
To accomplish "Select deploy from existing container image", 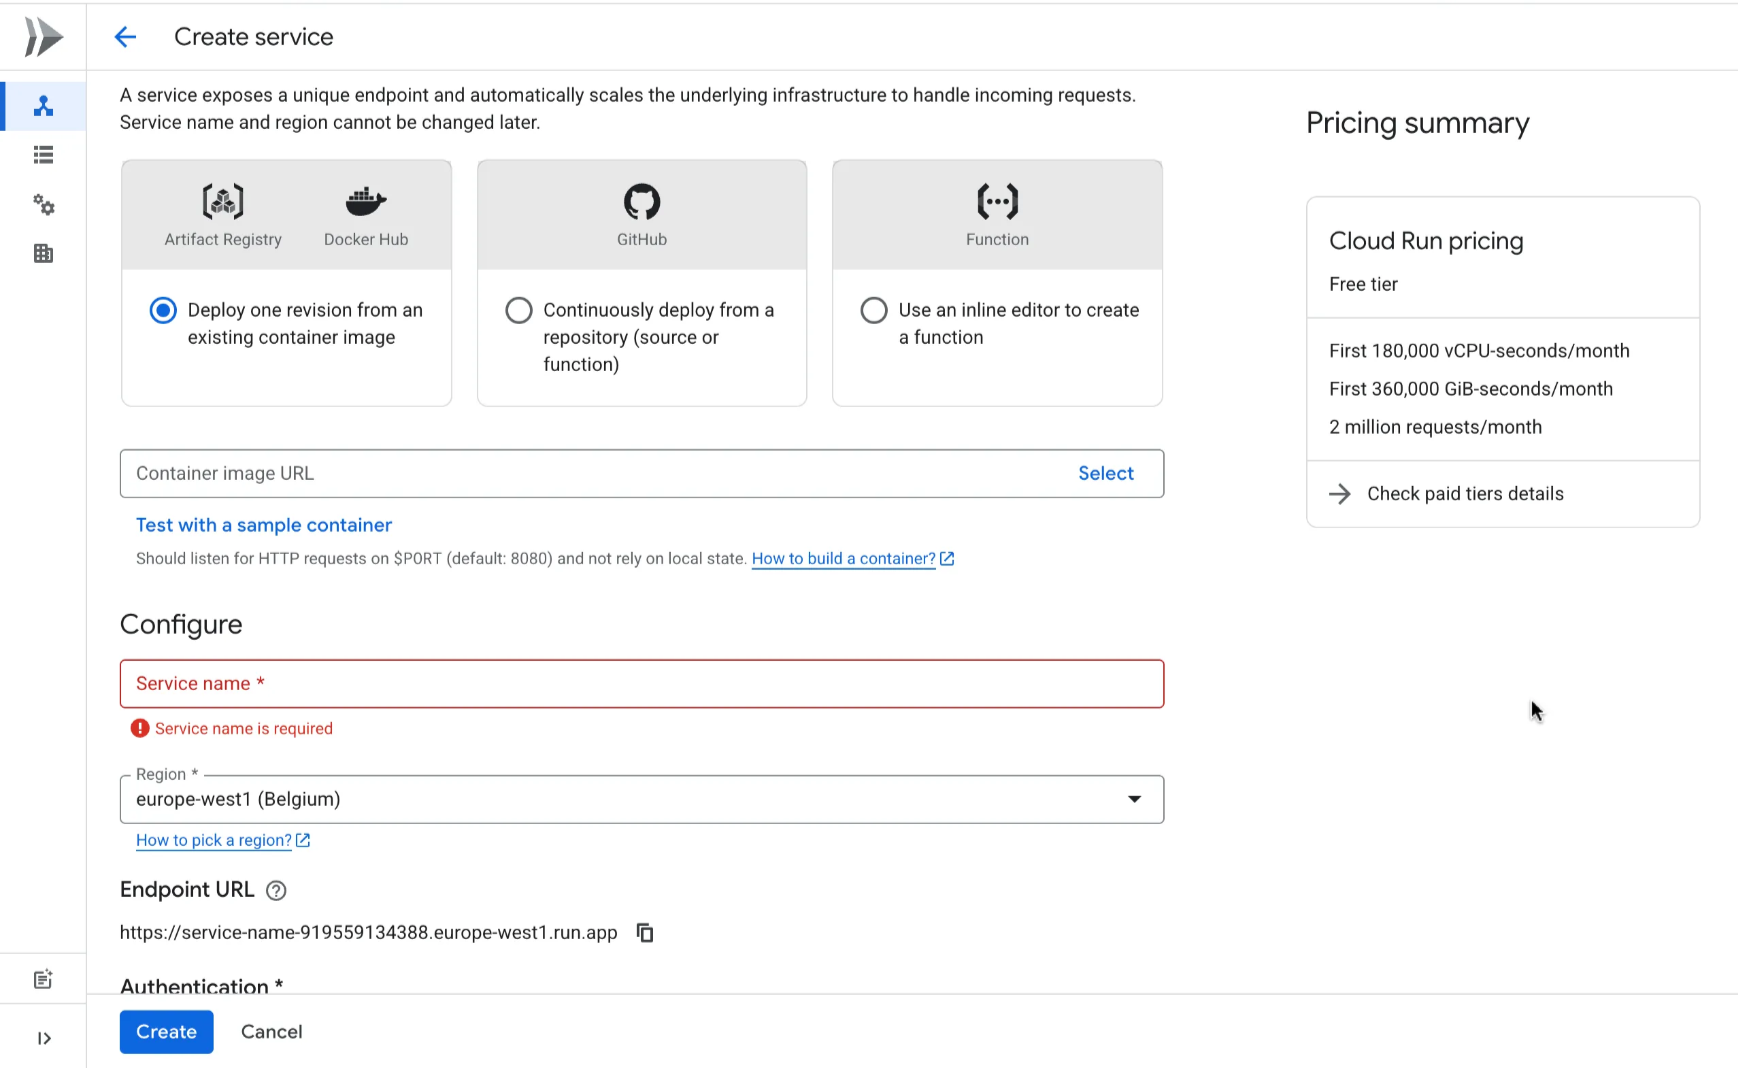I will pos(163,311).
